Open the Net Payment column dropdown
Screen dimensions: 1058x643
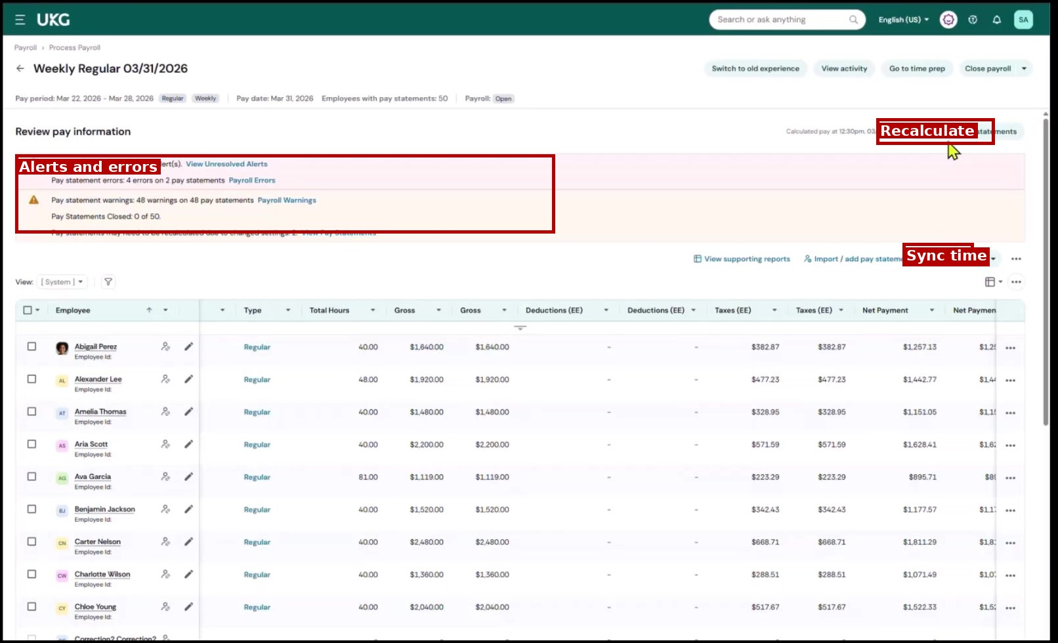tap(932, 310)
